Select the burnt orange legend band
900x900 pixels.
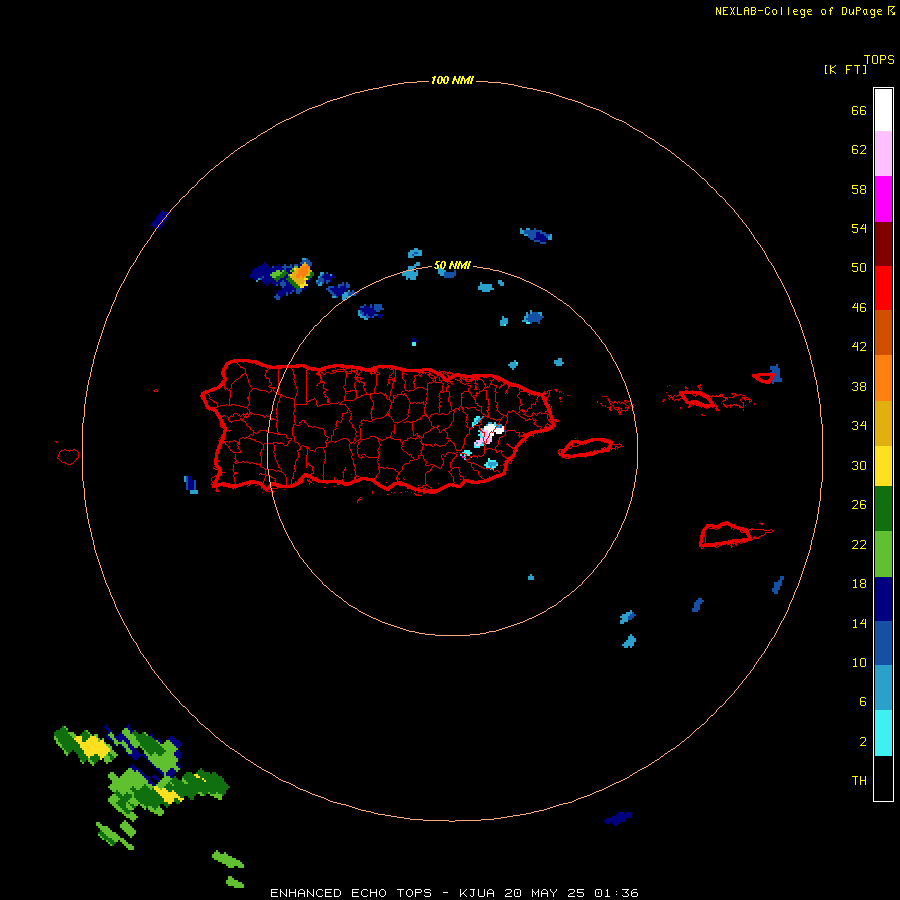(x=883, y=332)
